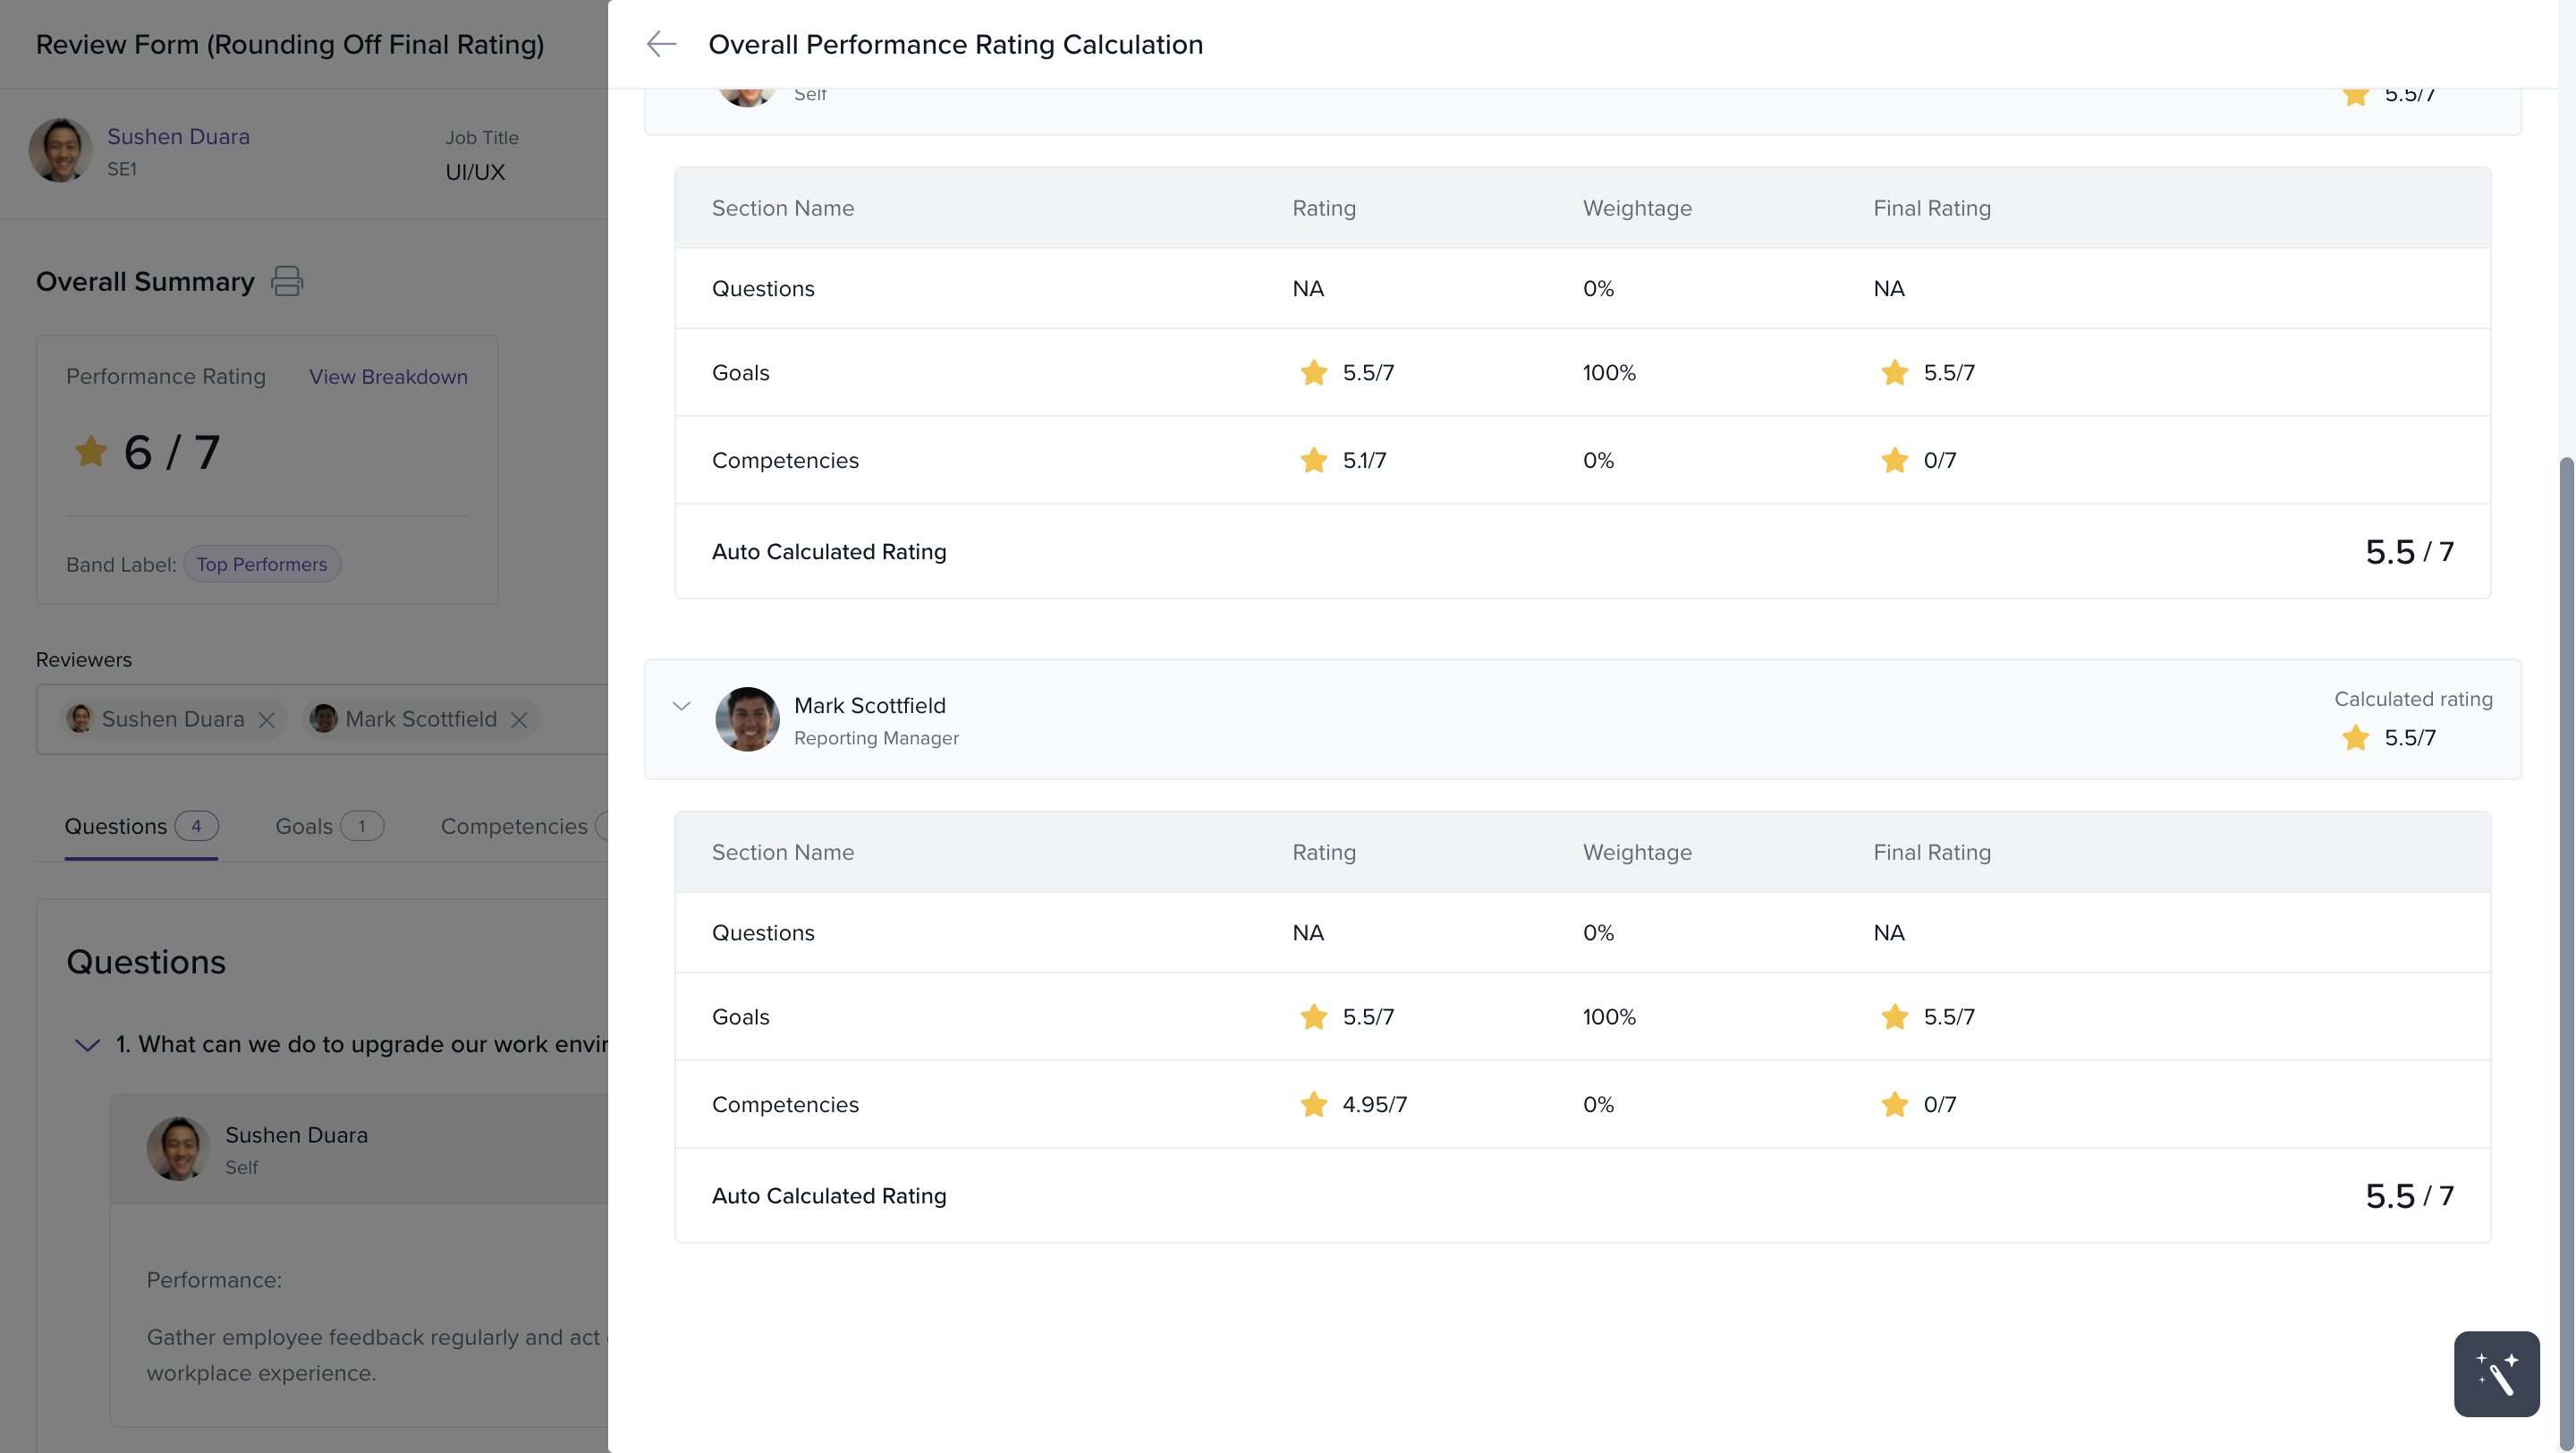
Task: Remove Sushen Duara reviewer chip
Action: click(x=266, y=720)
